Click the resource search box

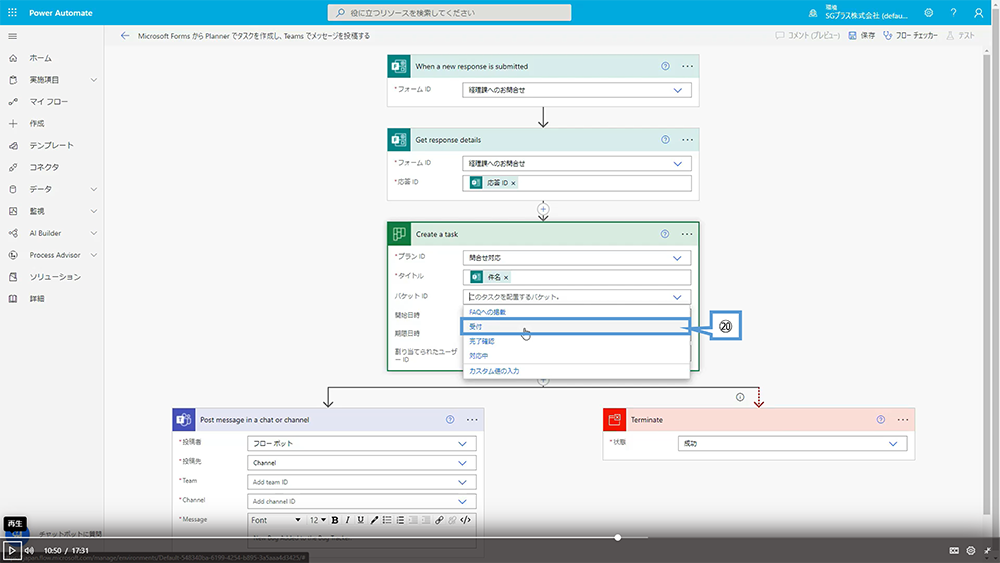(x=450, y=13)
